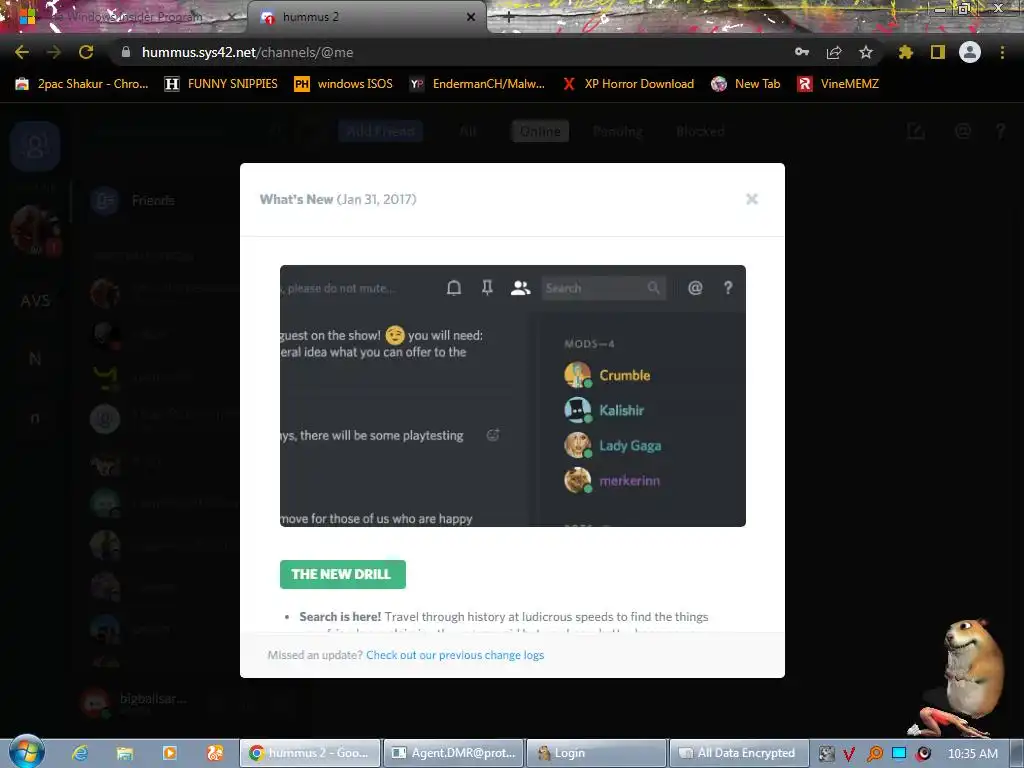Viewport: 1024px width, 768px height.
Task: Open windows ISOS bookmark
Action: (344, 84)
